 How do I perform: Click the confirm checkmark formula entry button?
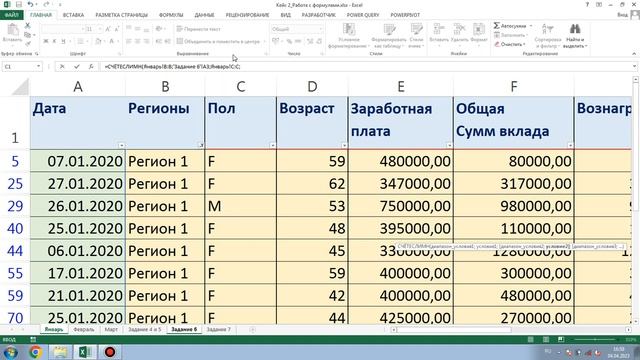pos(77,66)
